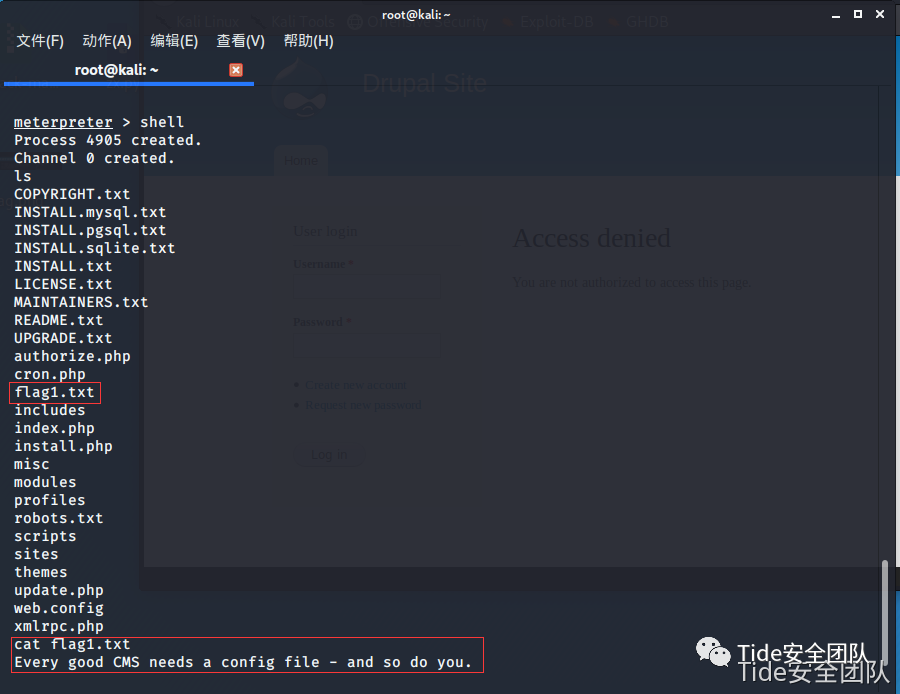Click the cron.php entry

(50, 374)
